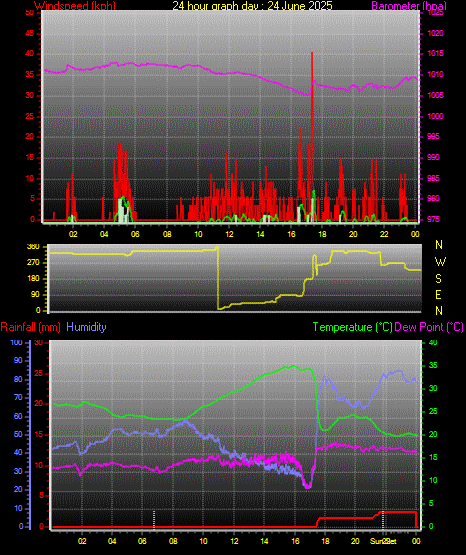Click the "24 hour graph day : 24 June 2025" title
This screenshot has width=466, height=555.
pyautogui.click(x=252, y=6)
